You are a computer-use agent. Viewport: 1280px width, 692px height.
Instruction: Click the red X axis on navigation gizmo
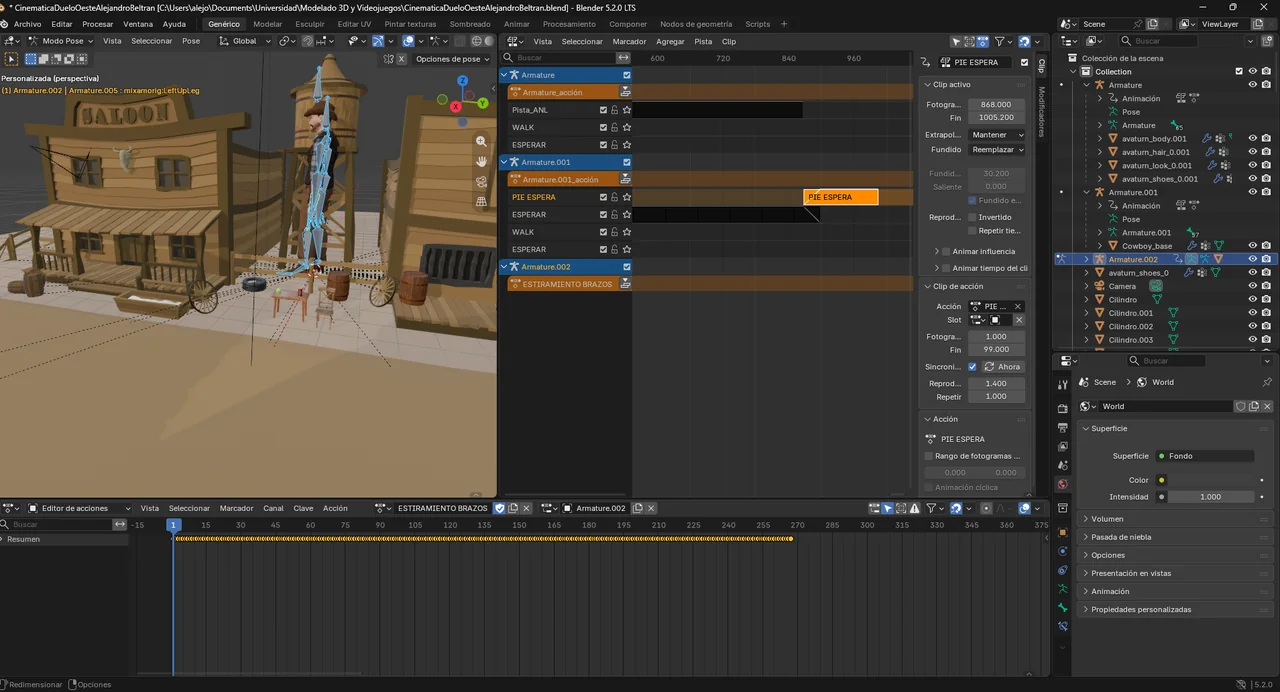[x=456, y=106]
